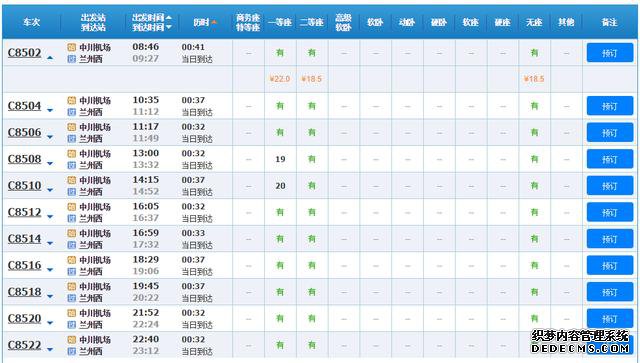Click no-seat 有 availability for C8520

[534, 318]
